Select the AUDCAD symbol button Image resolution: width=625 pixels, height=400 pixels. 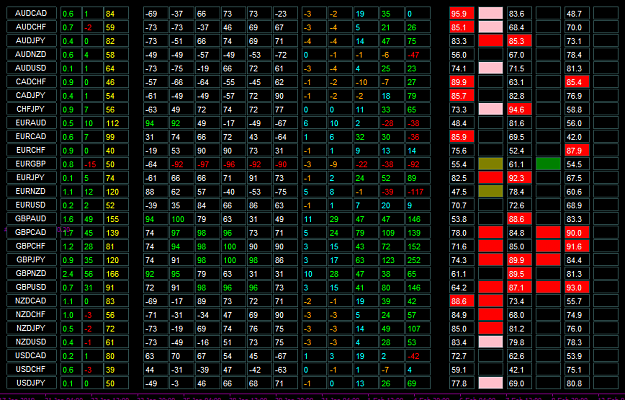click(x=31, y=13)
